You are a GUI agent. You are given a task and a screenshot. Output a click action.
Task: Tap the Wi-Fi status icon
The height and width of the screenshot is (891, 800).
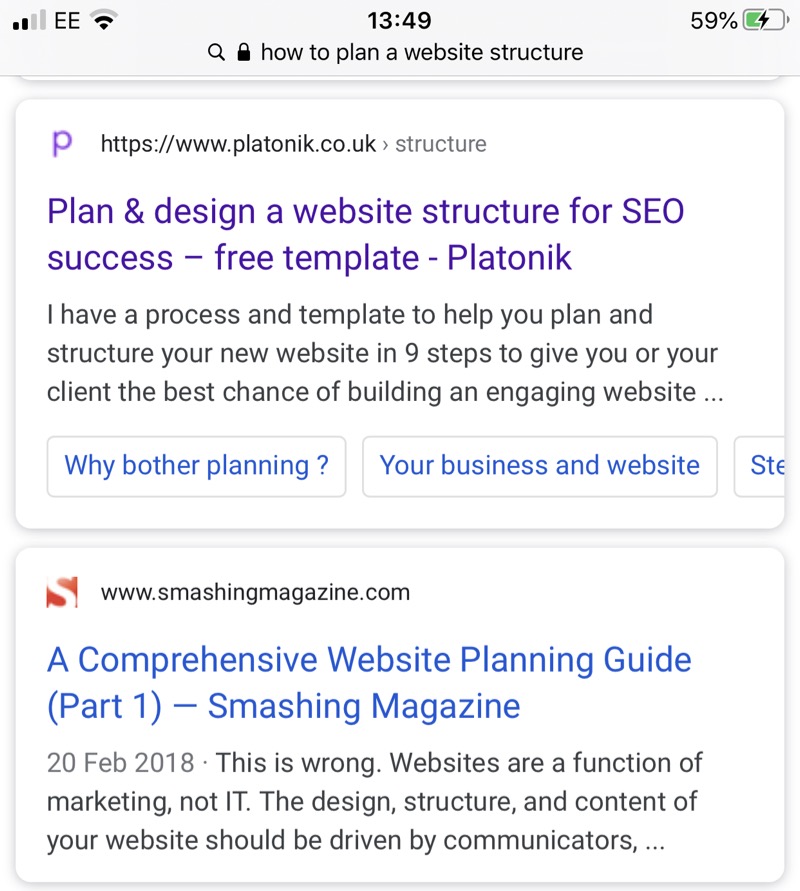coord(103,19)
